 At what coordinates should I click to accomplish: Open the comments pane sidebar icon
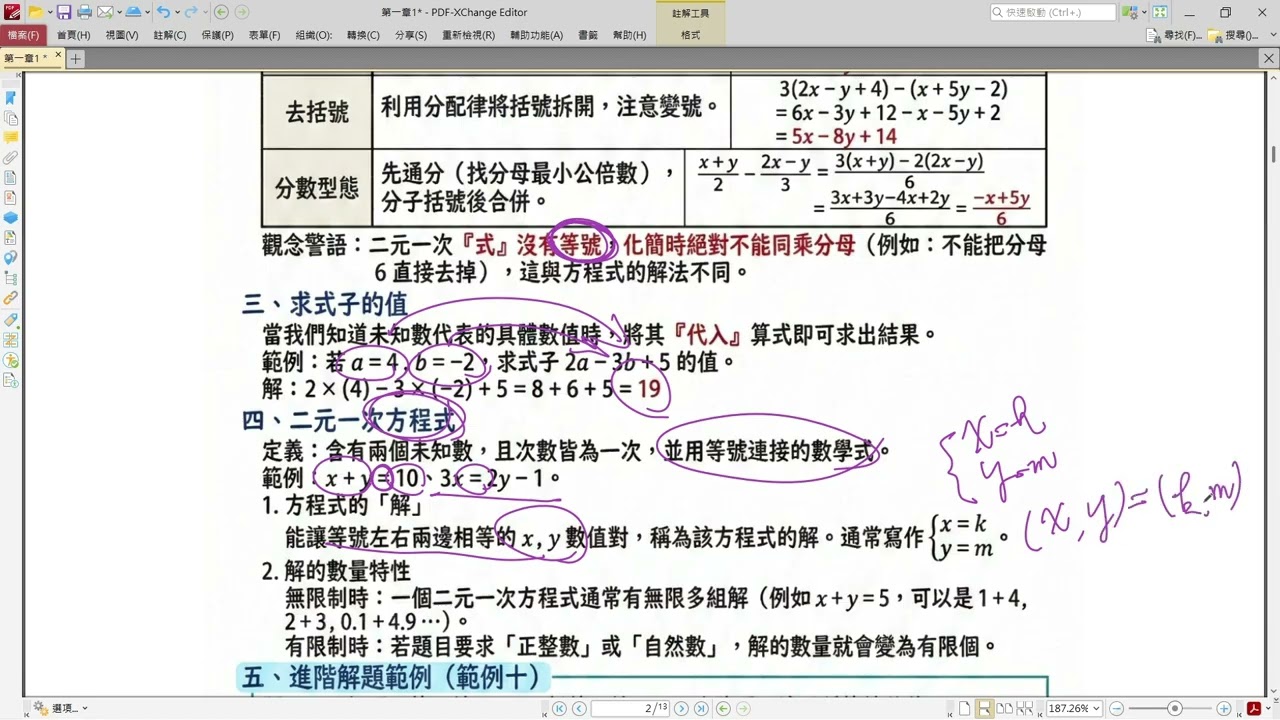[x=11, y=137]
